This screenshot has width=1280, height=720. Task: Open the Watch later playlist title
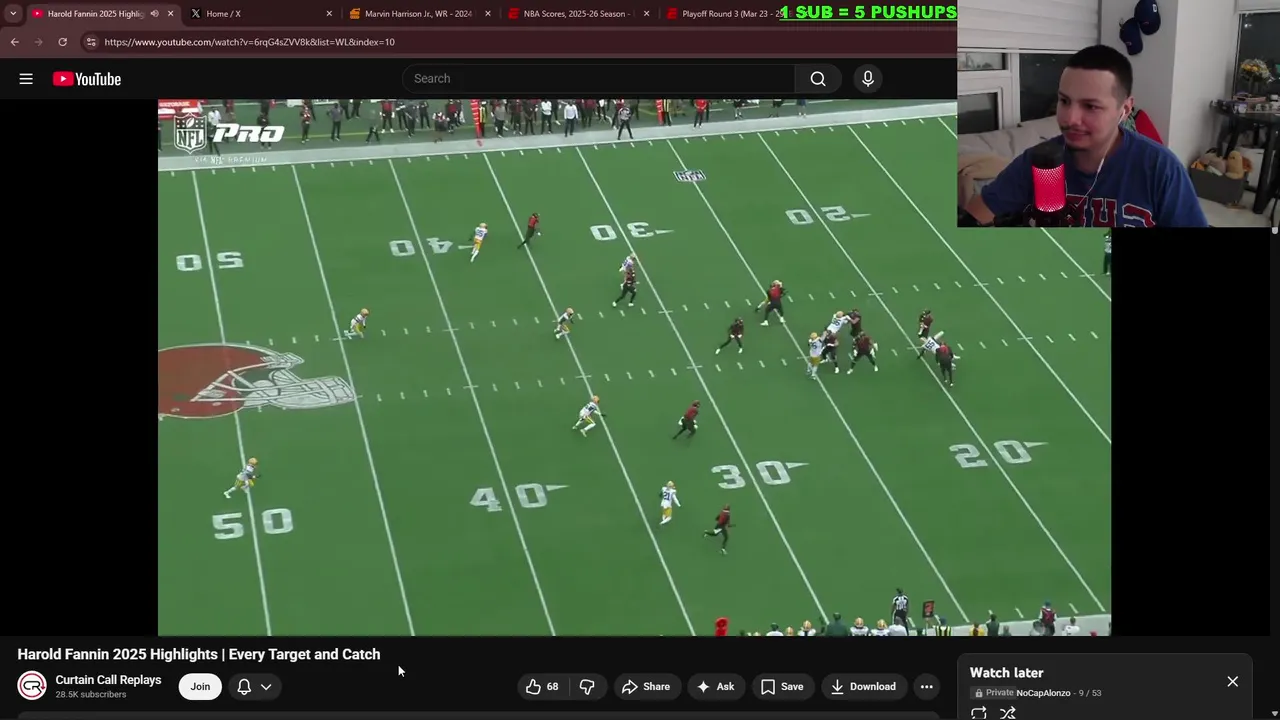point(1006,673)
